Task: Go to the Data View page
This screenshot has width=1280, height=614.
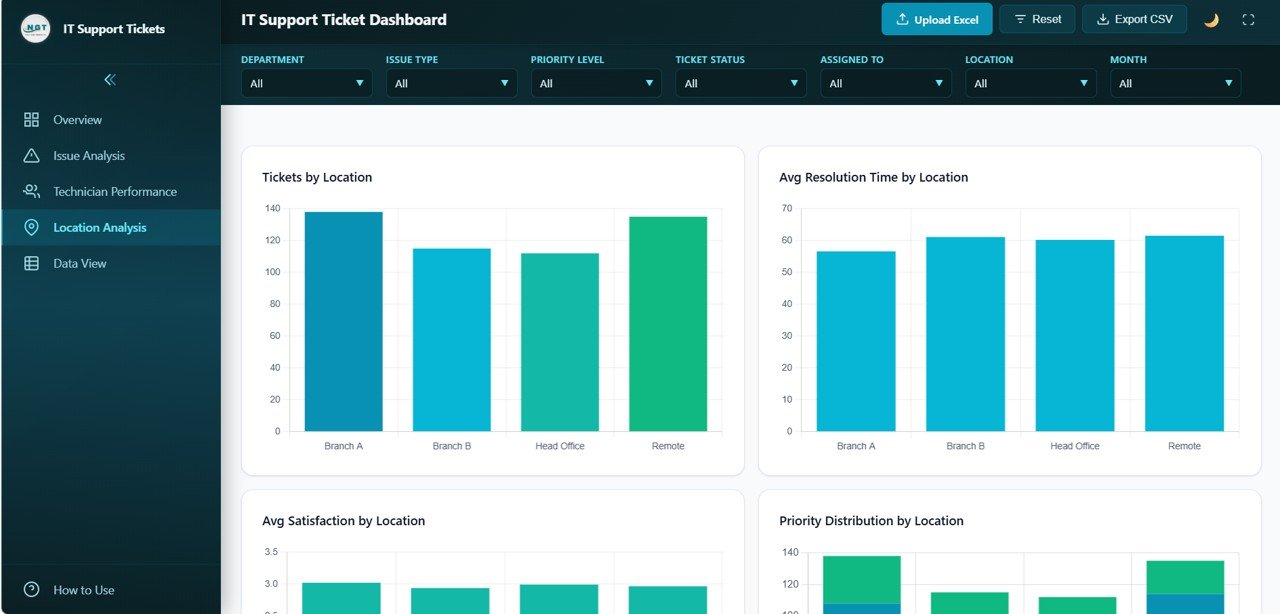Action: point(80,264)
